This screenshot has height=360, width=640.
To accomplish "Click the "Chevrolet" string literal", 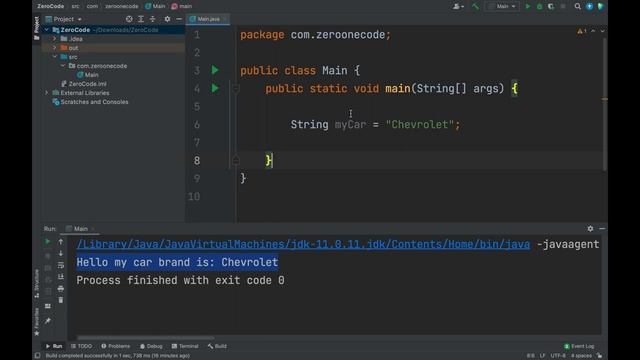I will point(420,124).
